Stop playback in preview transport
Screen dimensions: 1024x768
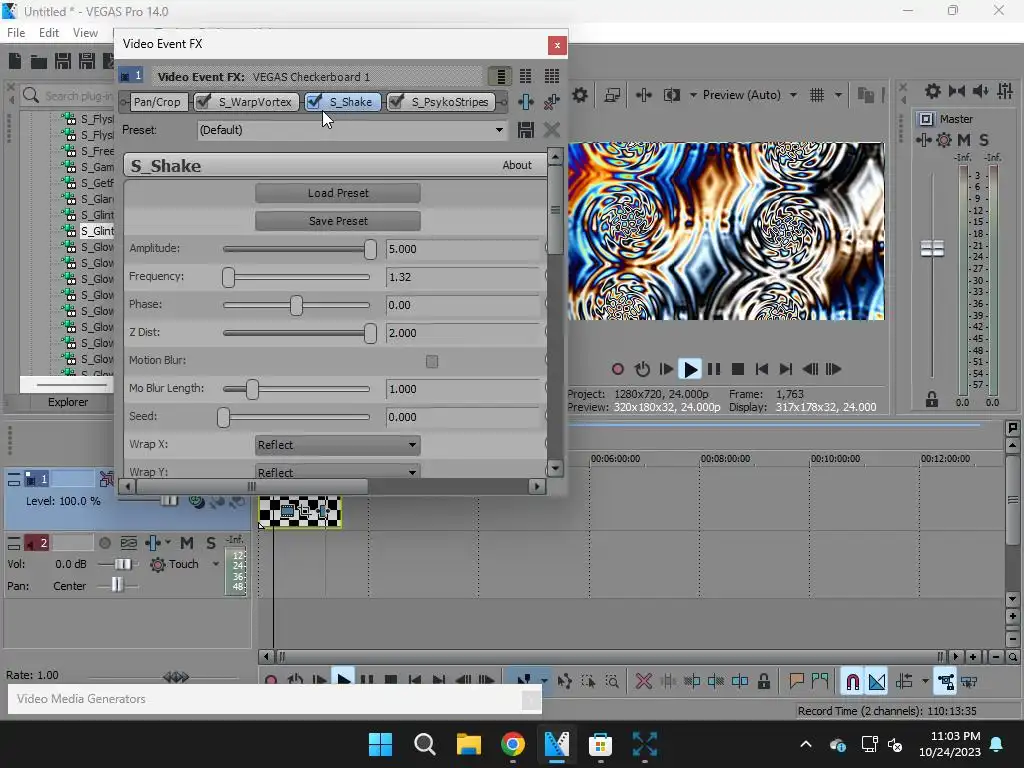coord(738,369)
